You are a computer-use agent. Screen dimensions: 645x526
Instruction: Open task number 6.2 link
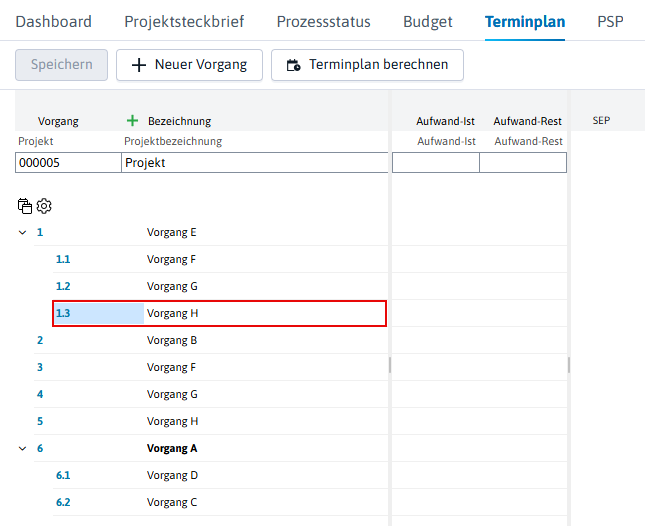(x=63, y=503)
